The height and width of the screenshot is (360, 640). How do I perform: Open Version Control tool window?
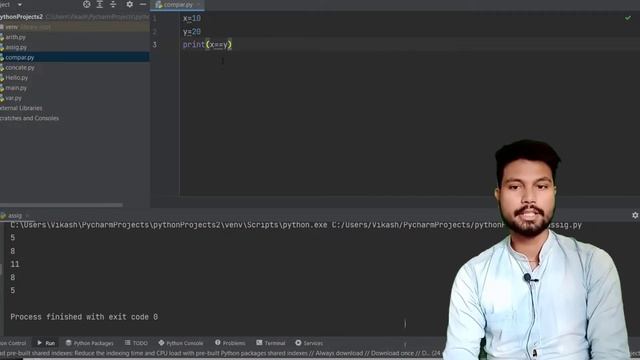(13, 343)
